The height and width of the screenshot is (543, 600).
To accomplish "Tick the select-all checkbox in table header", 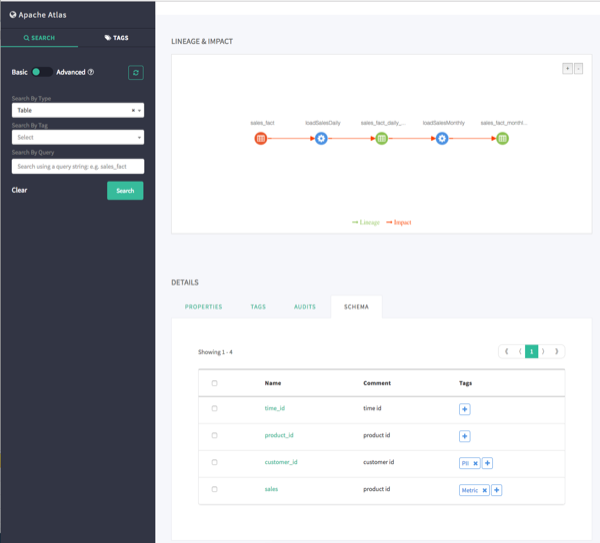I will 214,383.
